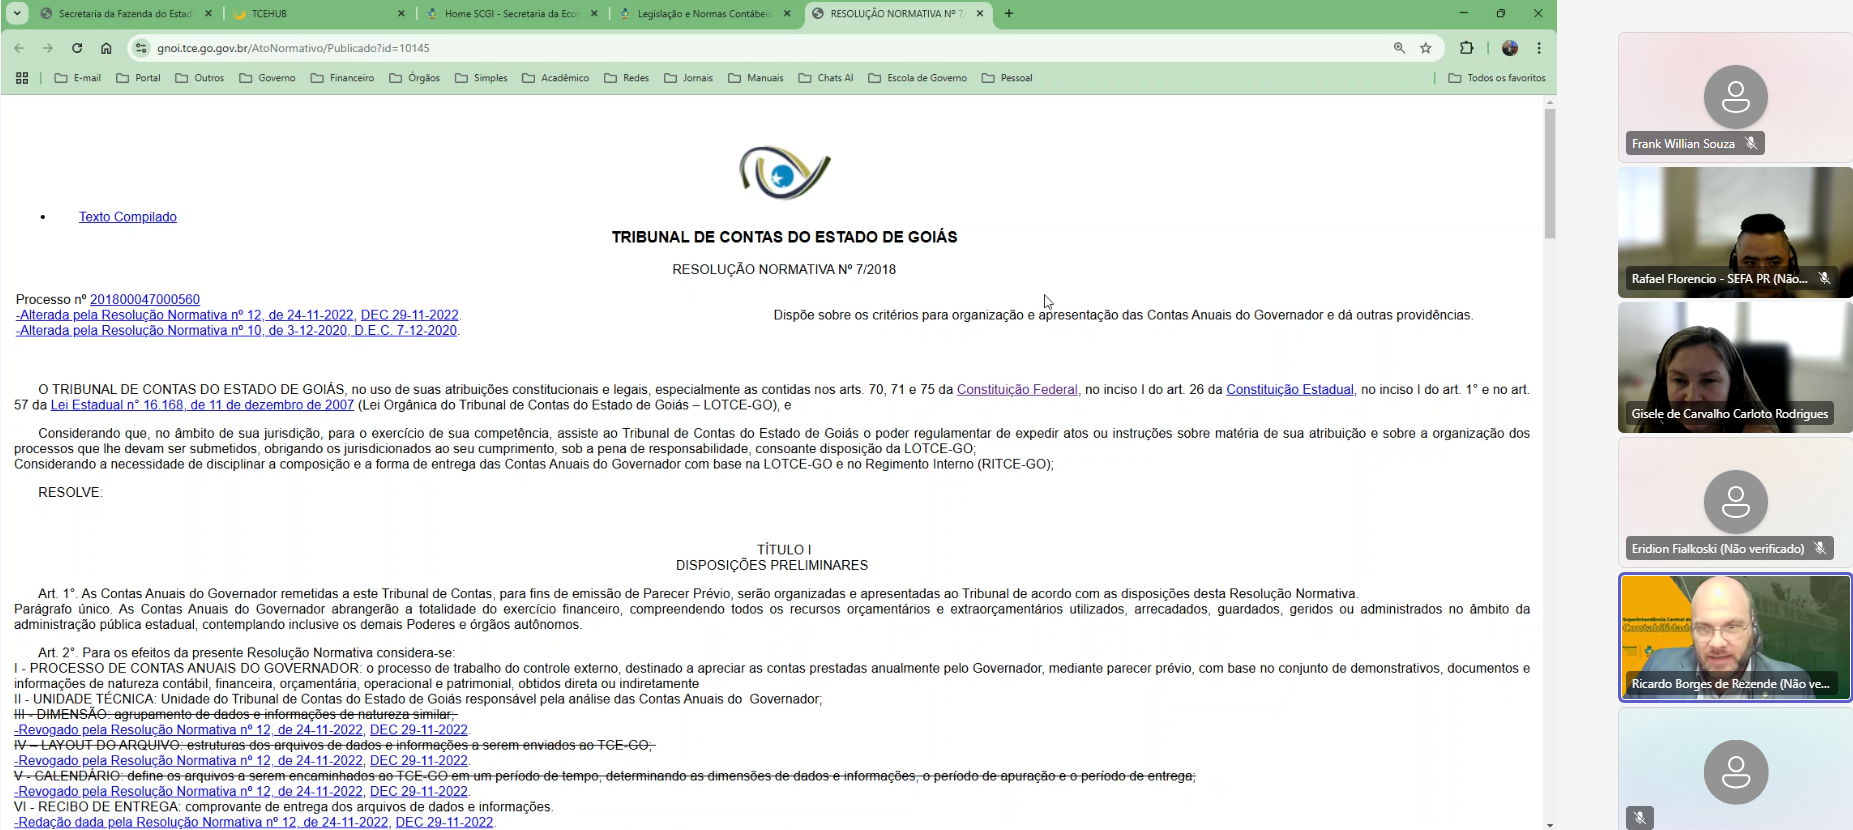
Task: Switch to the Home SCGI tab
Action: click(511, 14)
